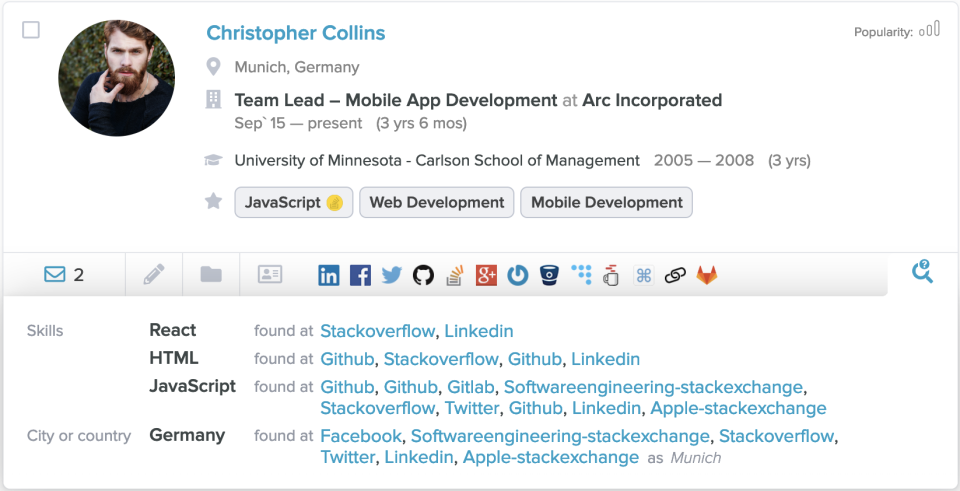Open Christopher Collins profile name link

295,33
